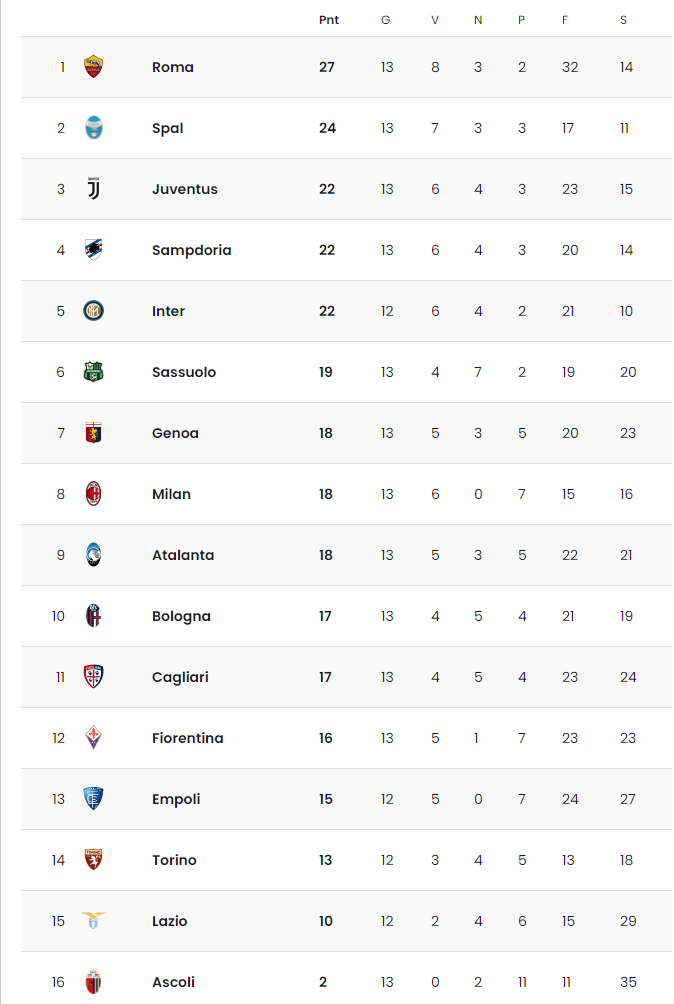Click the Sassuolo green crest icon
This screenshot has height=1004, width=674.
point(93,372)
